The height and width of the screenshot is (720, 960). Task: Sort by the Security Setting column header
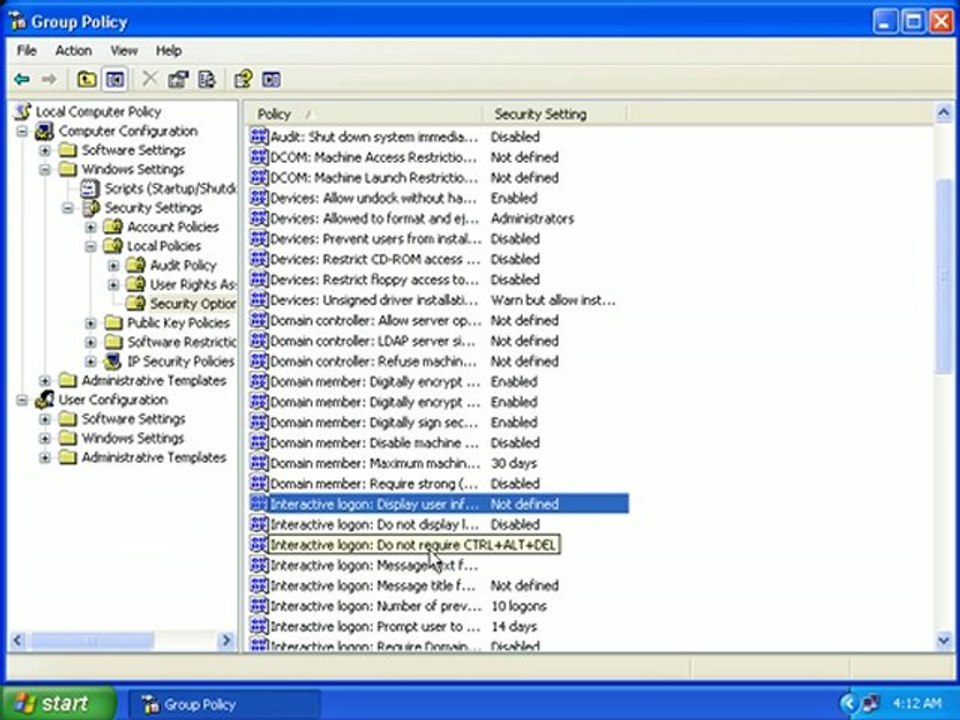[554, 114]
